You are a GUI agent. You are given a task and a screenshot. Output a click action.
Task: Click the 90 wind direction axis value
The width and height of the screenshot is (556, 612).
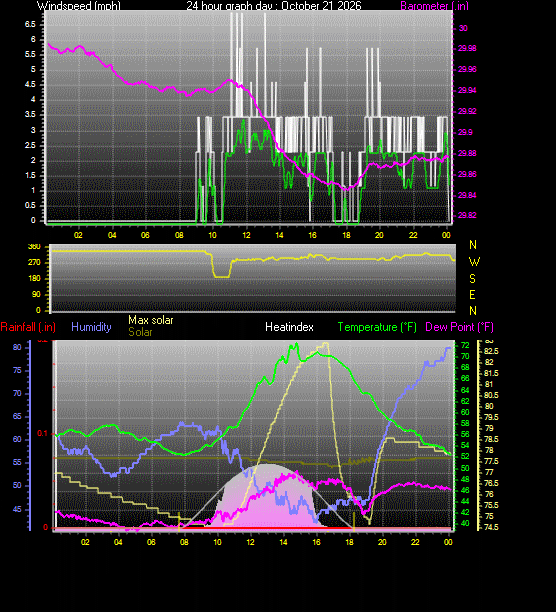pos(36,294)
